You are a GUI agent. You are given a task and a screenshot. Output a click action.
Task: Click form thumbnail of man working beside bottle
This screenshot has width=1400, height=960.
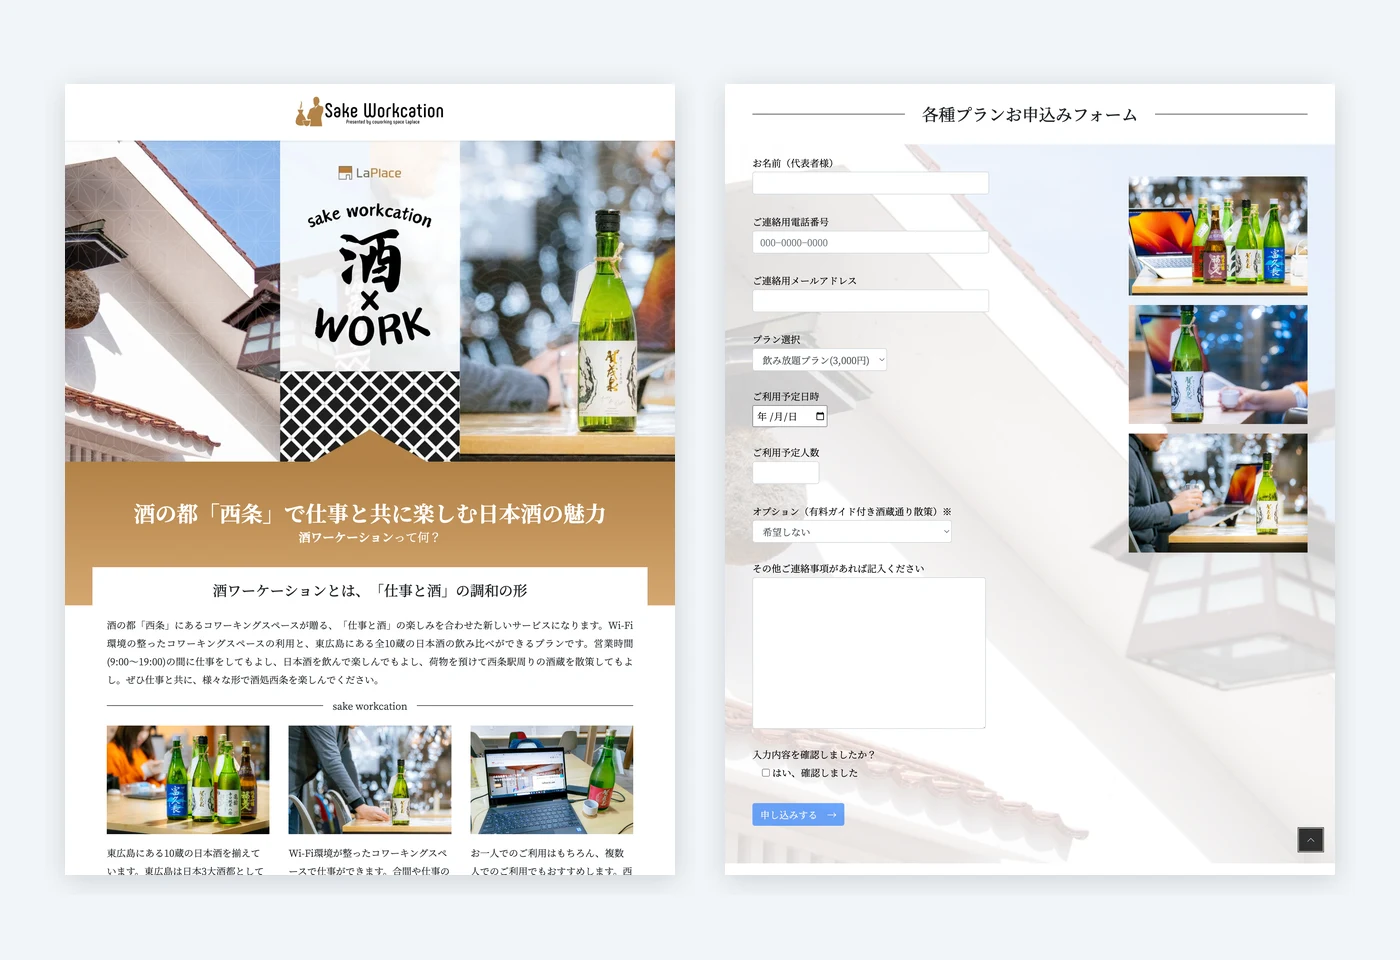1218,493
